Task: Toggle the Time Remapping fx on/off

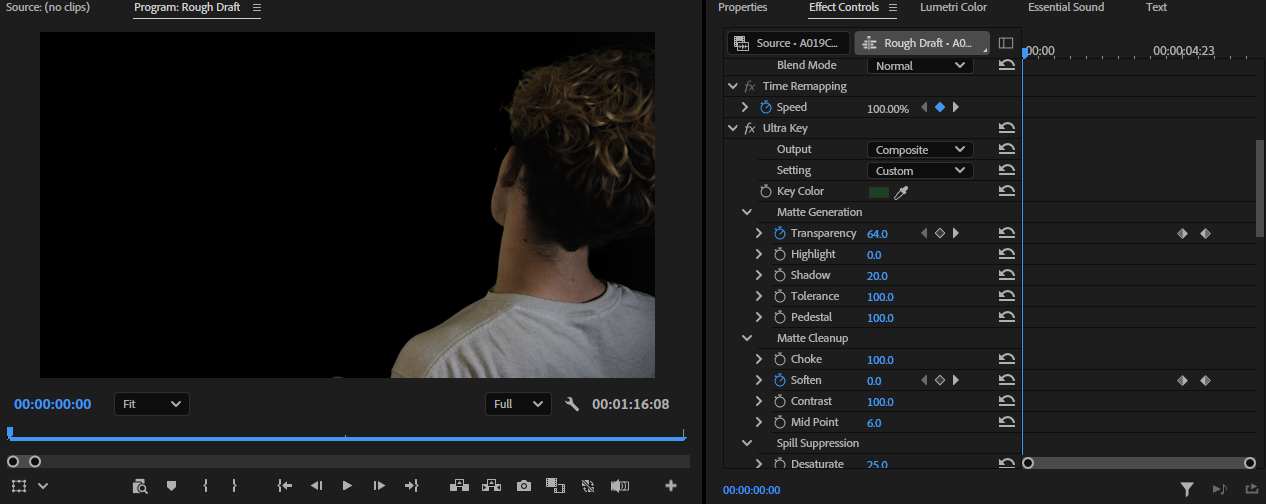Action: pyautogui.click(x=750, y=86)
